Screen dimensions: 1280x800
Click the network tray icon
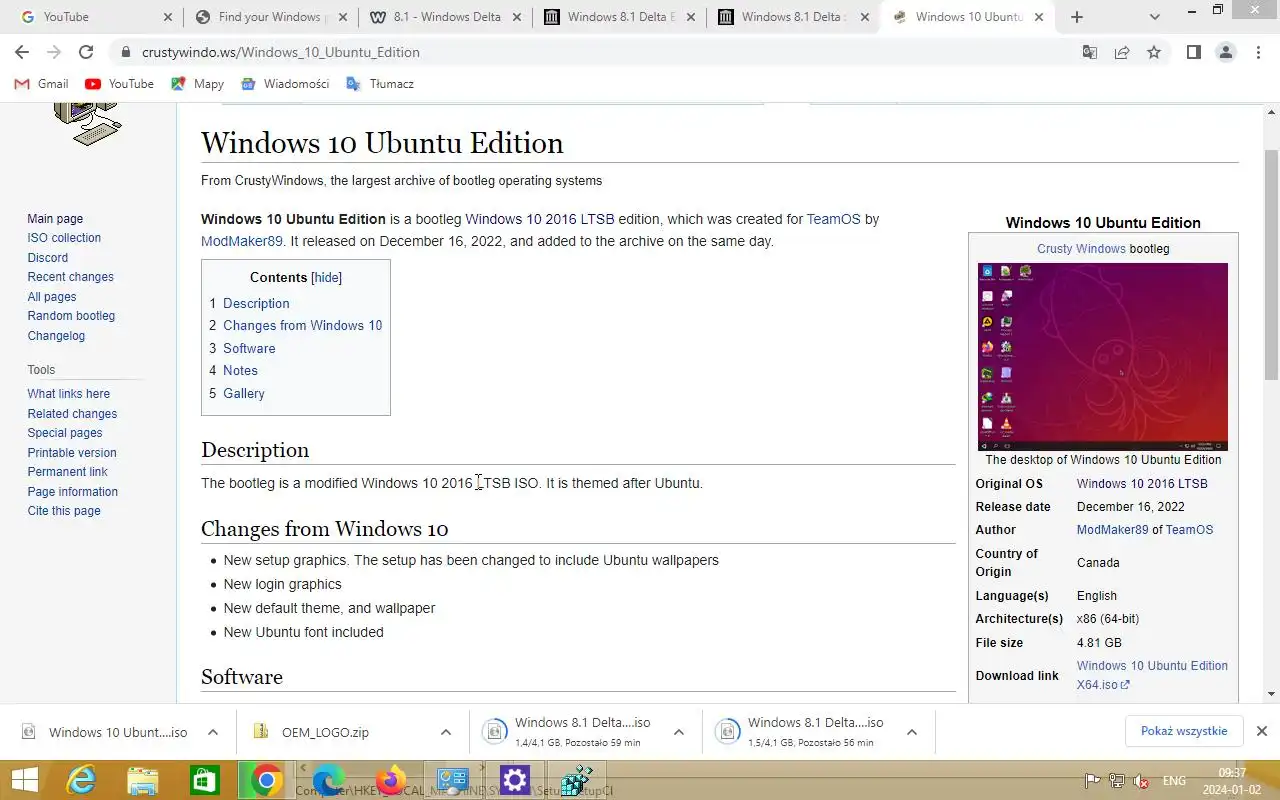point(1116,781)
